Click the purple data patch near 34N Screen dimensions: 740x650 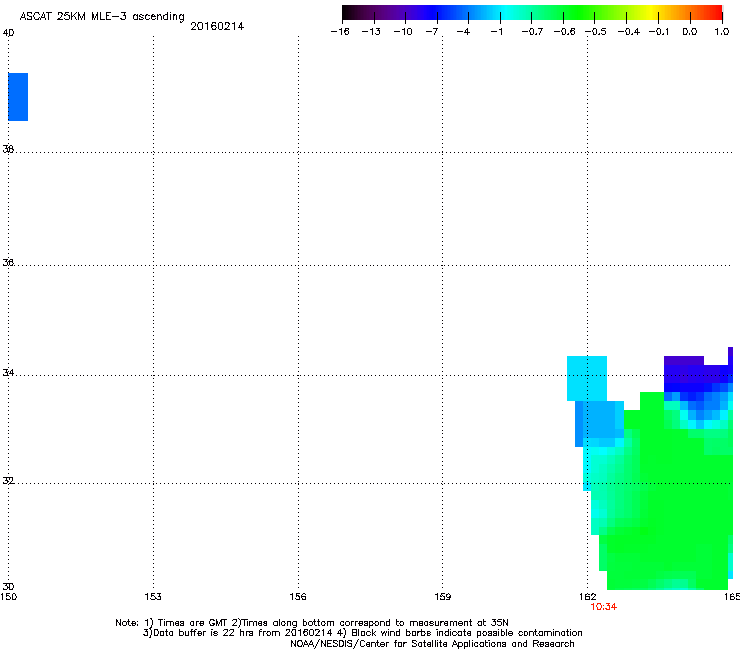point(683,361)
